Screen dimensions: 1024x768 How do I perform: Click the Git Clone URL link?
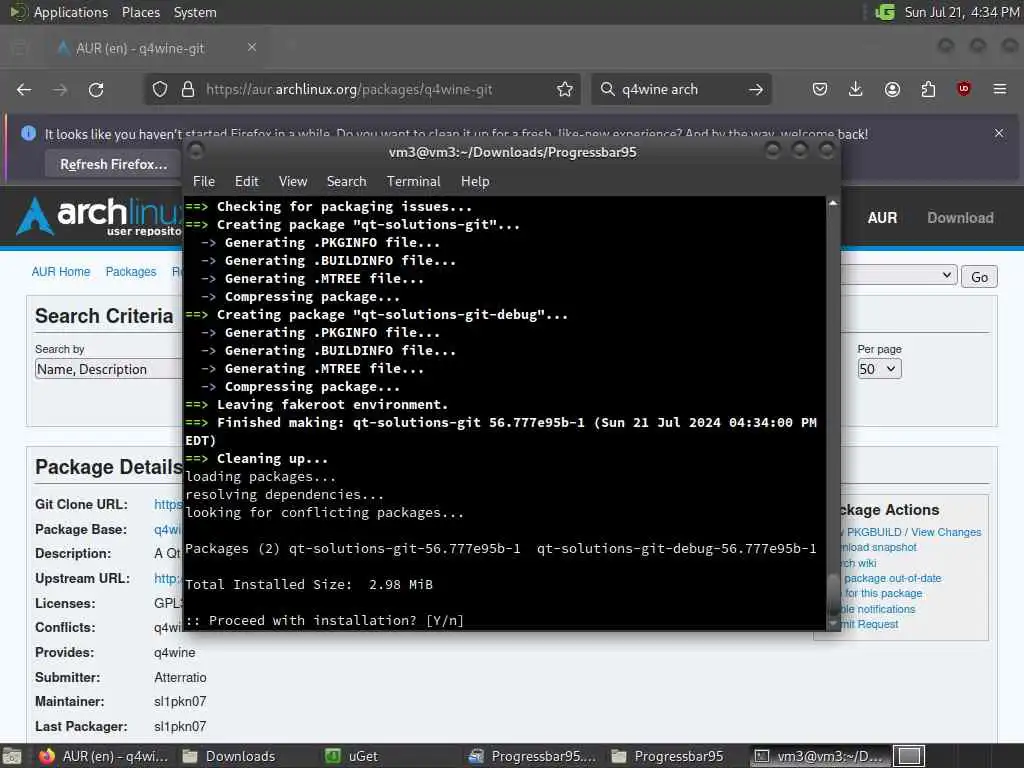[x=168, y=504]
